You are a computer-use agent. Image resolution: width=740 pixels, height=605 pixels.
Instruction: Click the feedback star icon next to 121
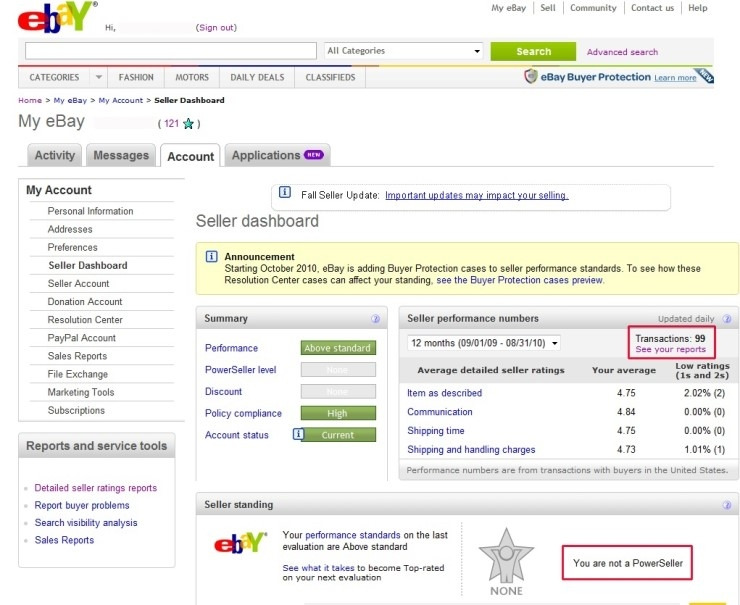tap(188, 124)
